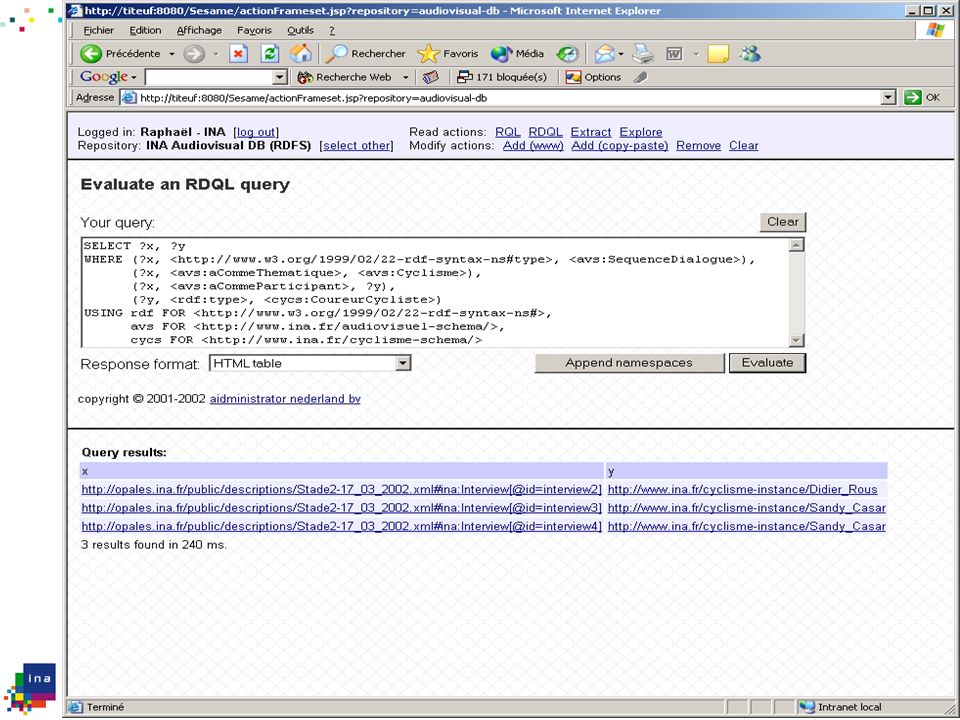Screen dimensions: 960x720
Task: Stop page loading with red X icon
Action: click(238, 54)
